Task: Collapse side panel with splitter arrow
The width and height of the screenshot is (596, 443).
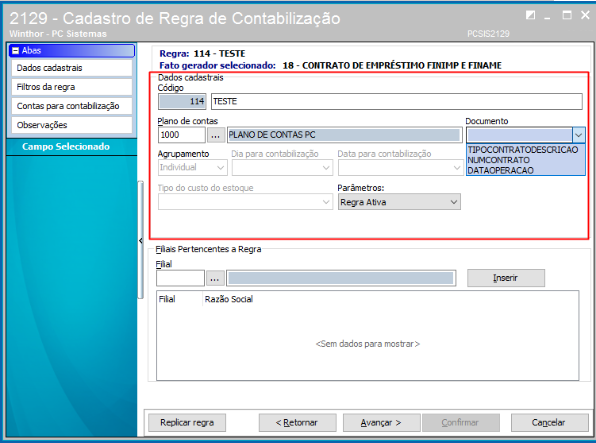Action: click(x=141, y=241)
